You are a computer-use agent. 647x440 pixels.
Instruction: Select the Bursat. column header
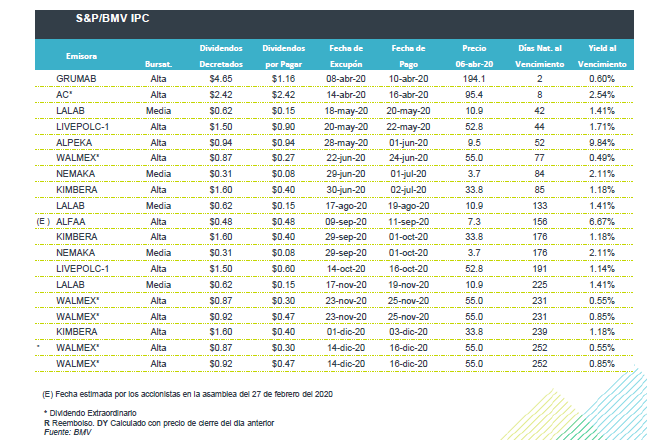pos(158,64)
